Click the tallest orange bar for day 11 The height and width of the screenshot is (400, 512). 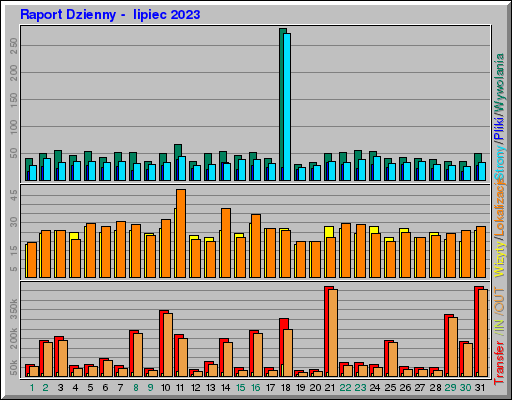click(181, 233)
